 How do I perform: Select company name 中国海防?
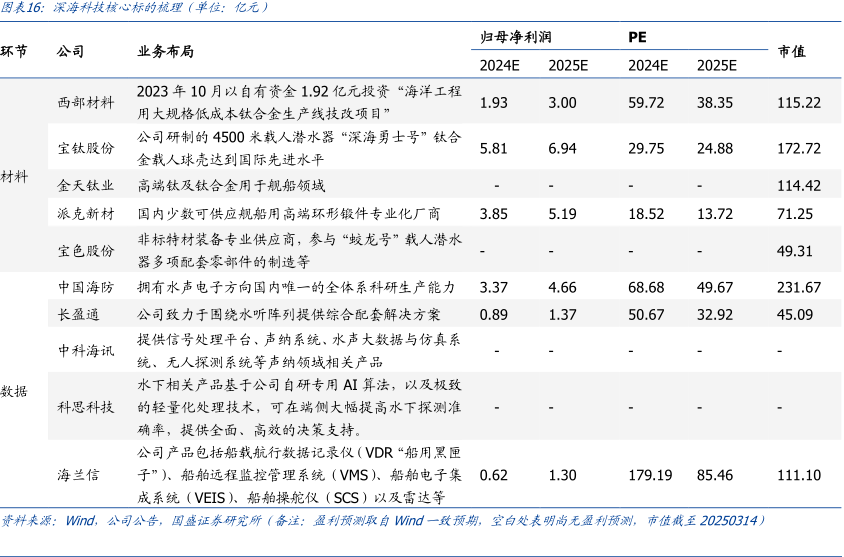tap(86, 287)
